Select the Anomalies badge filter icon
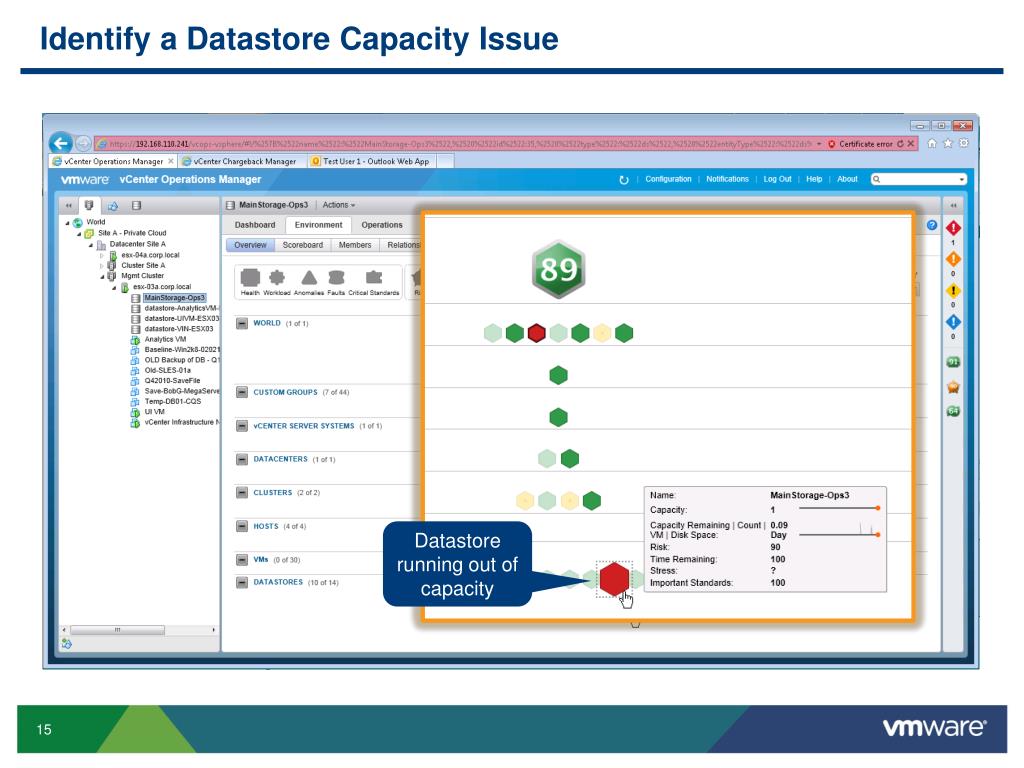Image resolution: width=1024 pixels, height=768 pixels. click(x=309, y=278)
